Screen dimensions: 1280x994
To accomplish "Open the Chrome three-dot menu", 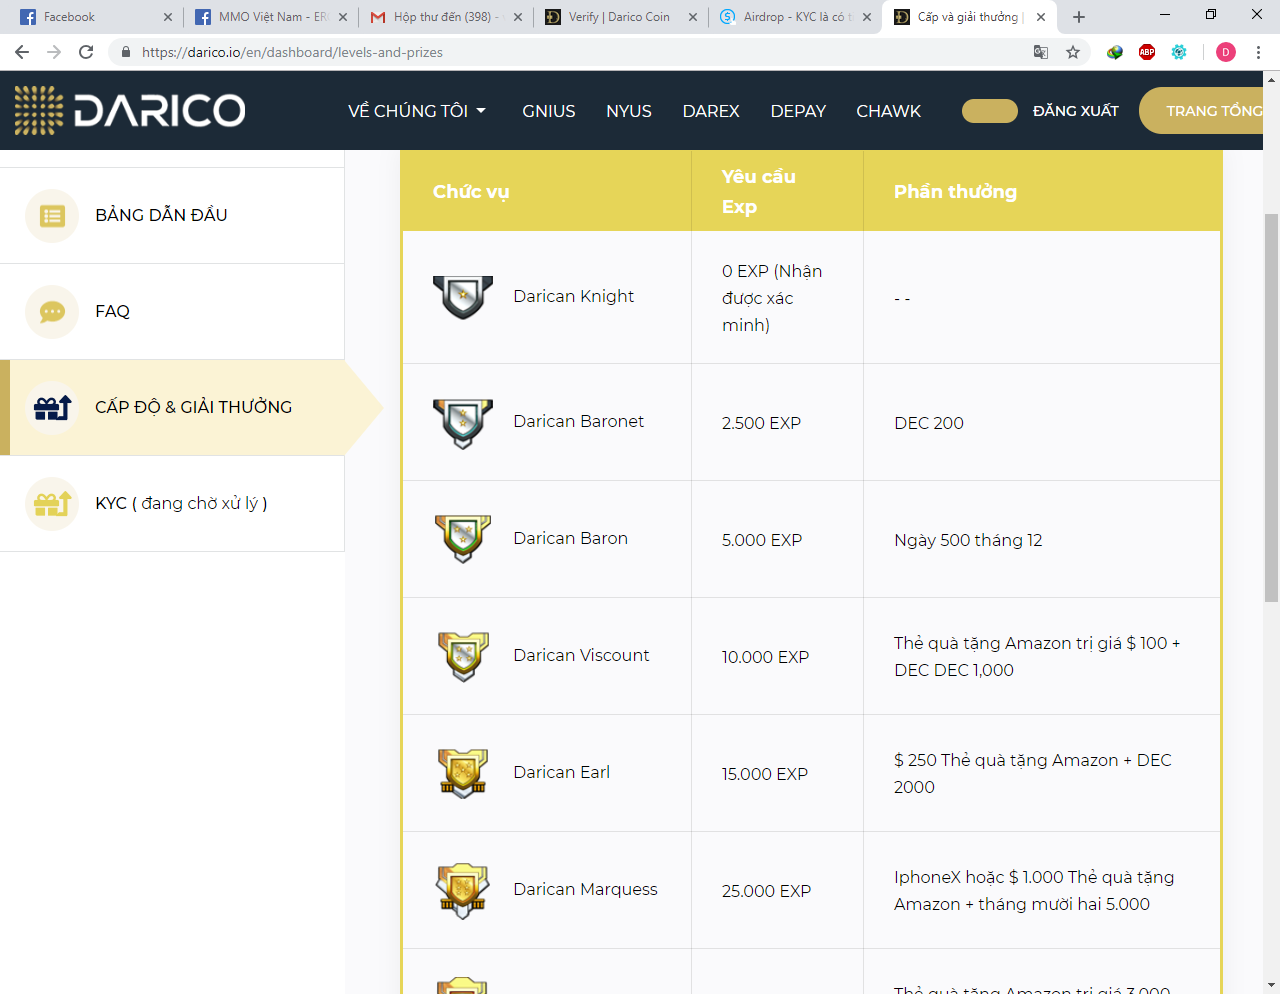I will click(x=1258, y=52).
